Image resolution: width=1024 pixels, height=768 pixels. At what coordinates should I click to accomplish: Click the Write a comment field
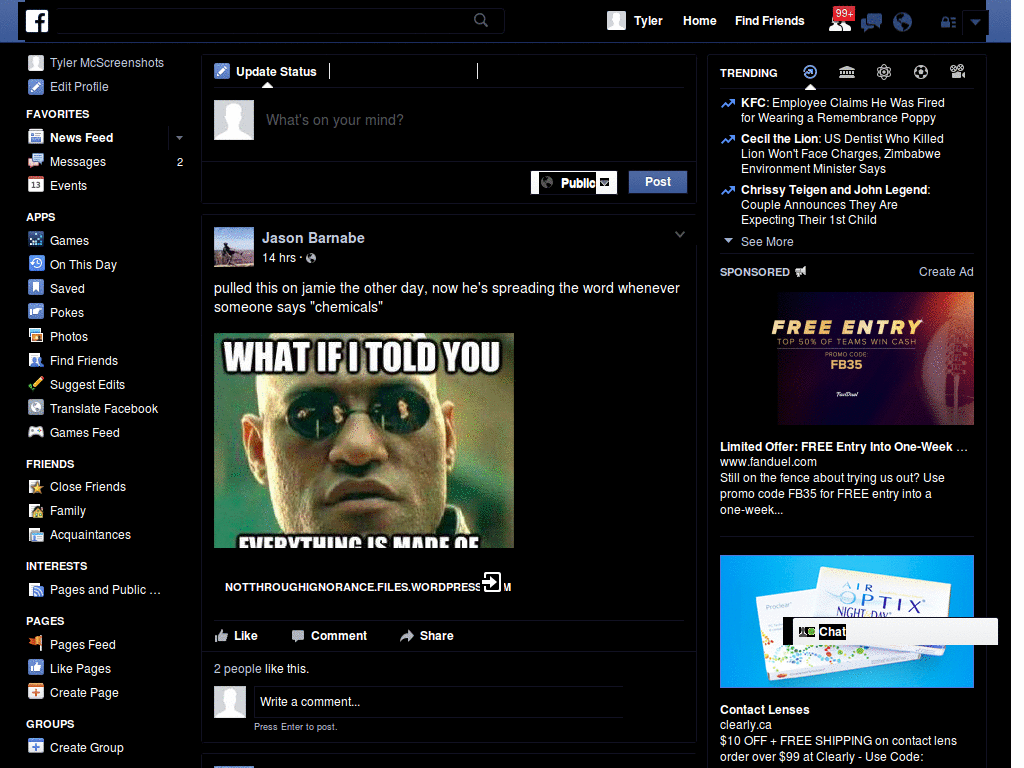point(438,702)
